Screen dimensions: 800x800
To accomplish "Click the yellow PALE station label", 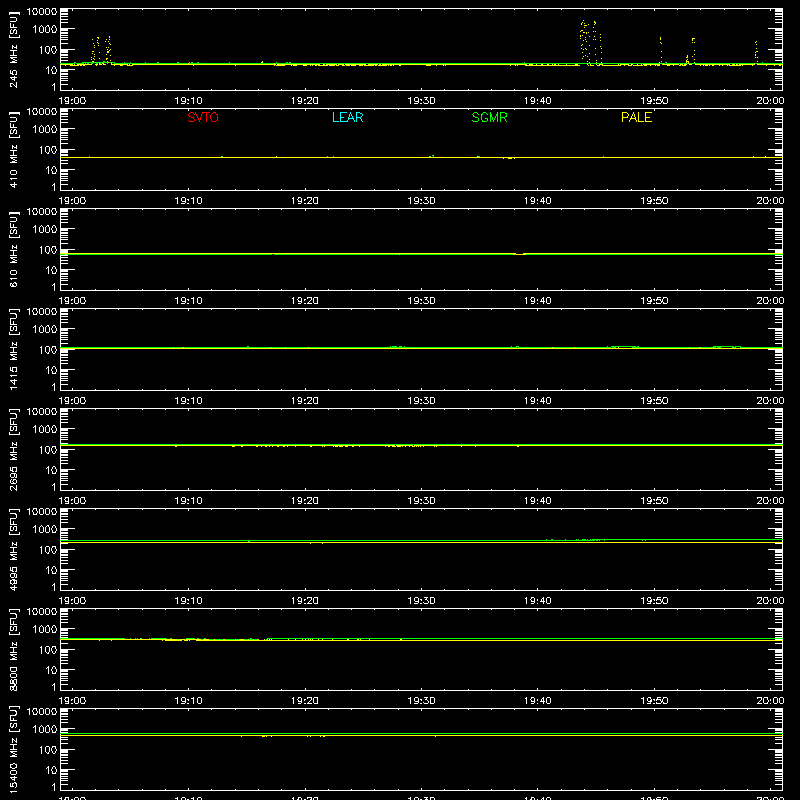I will click(x=636, y=117).
